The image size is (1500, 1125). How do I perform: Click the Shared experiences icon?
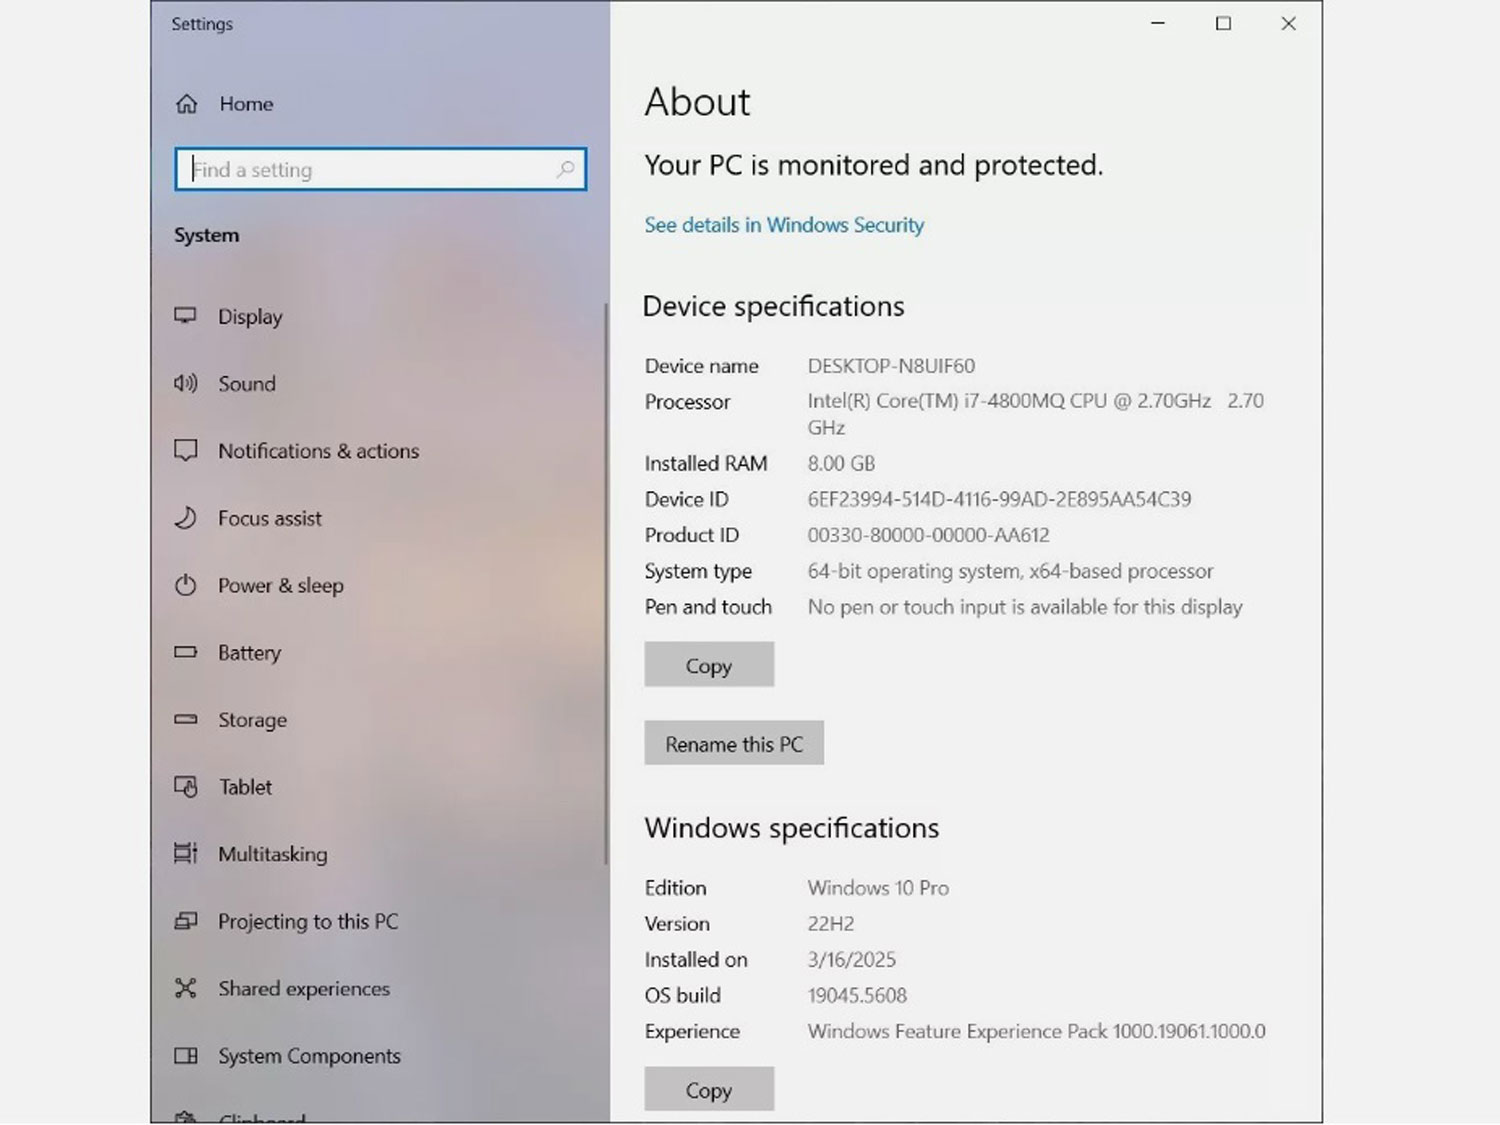coord(186,988)
